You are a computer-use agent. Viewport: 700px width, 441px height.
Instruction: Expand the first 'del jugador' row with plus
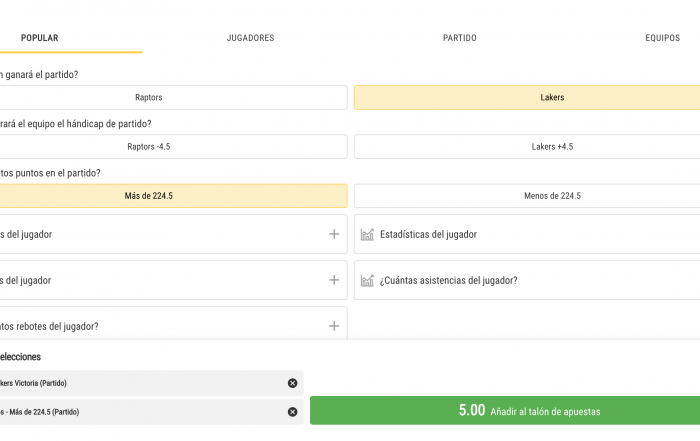pos(334,234)
